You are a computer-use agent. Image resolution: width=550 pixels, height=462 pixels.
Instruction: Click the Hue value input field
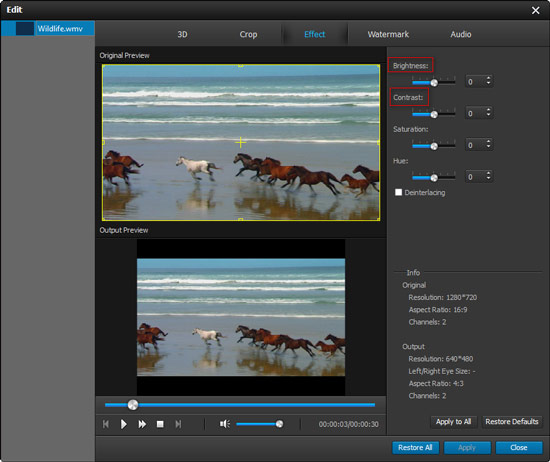(475, 176)
